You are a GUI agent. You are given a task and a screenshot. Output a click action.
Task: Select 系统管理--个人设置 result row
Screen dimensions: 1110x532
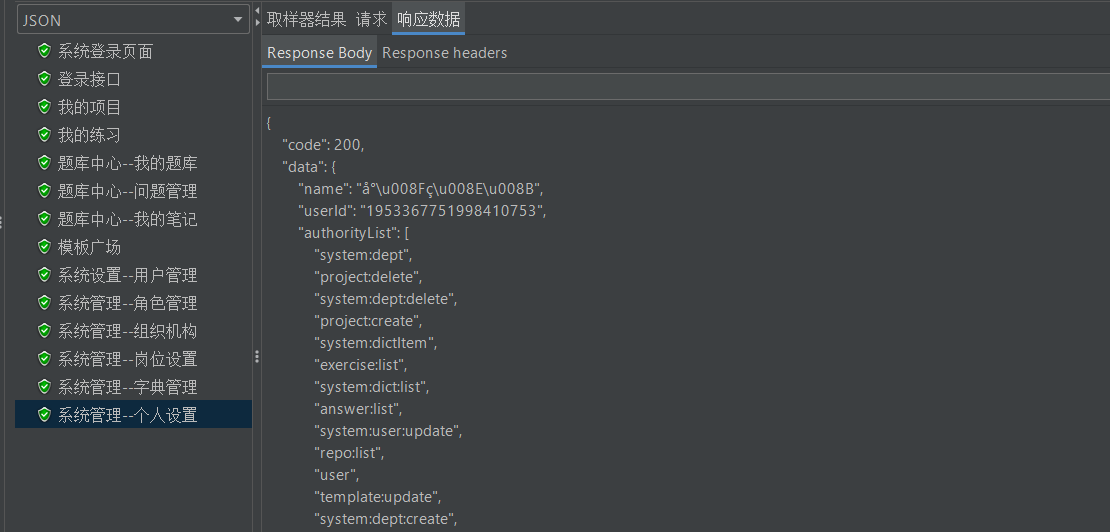(x=133, y=415)
